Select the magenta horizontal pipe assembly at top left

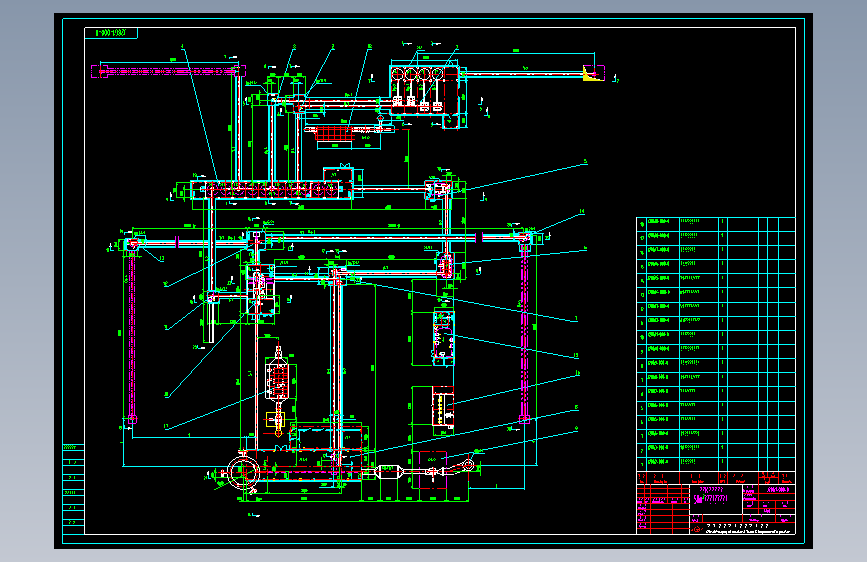pos(168,71)
